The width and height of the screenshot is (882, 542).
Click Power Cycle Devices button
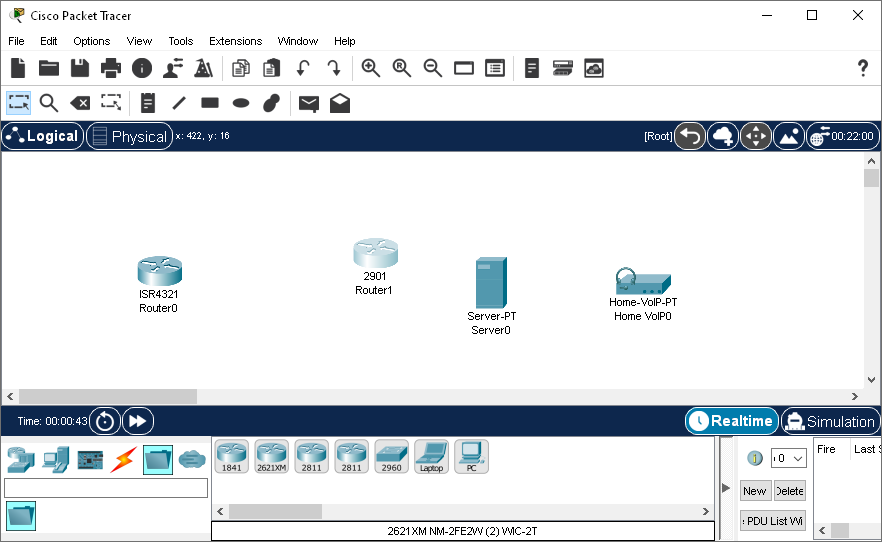(x=105, y=421)
